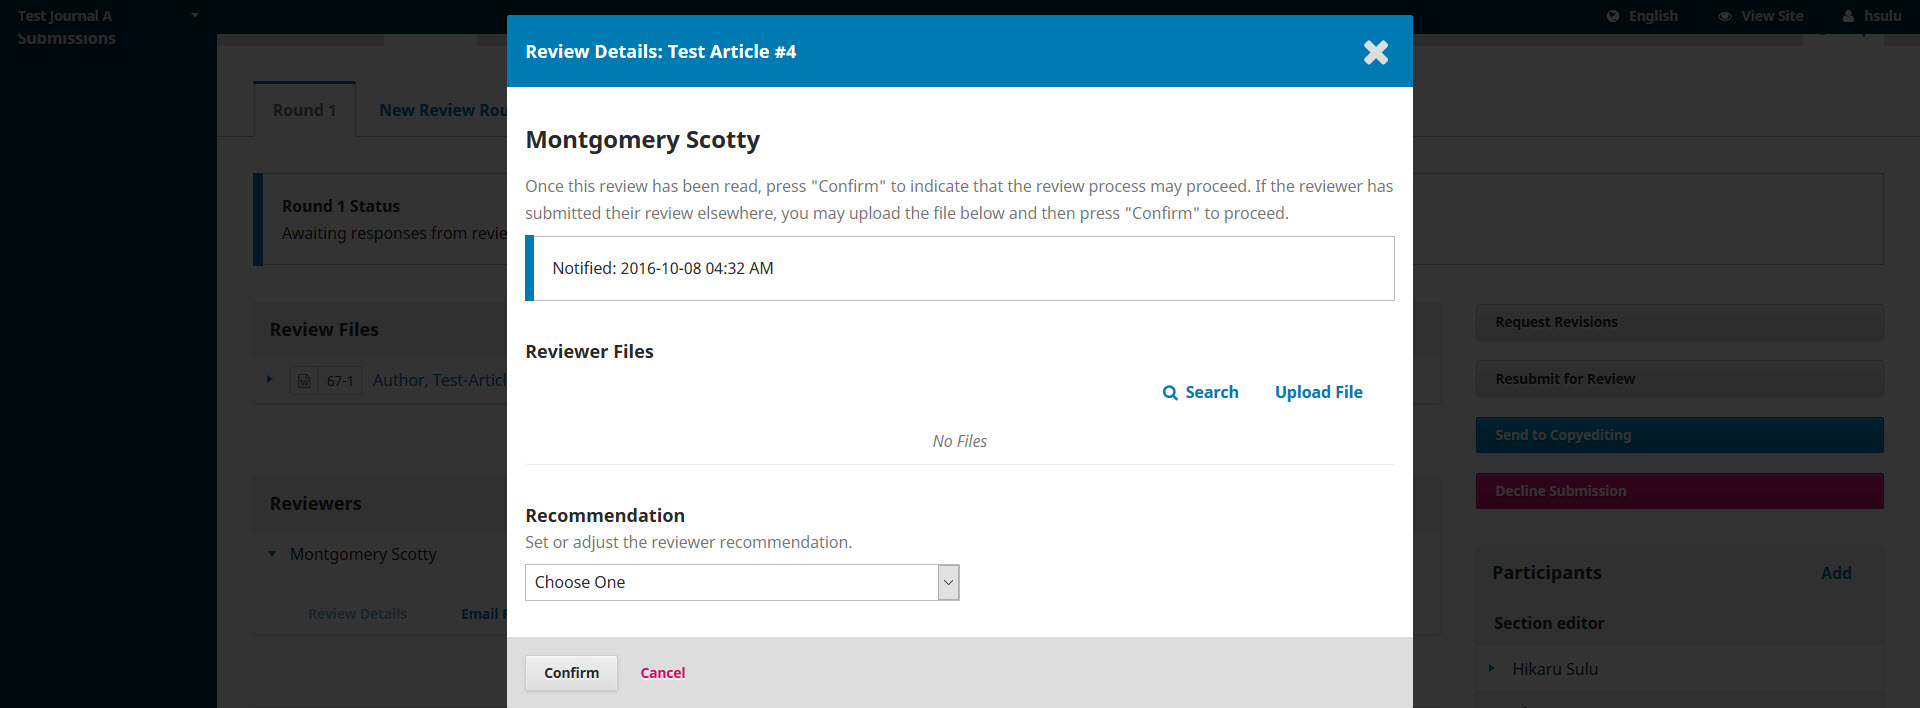This screenshot has width=1920, height=708.
Task: Collapse the Montgomery Scotty reviewer row
Action: coord(272,554)
